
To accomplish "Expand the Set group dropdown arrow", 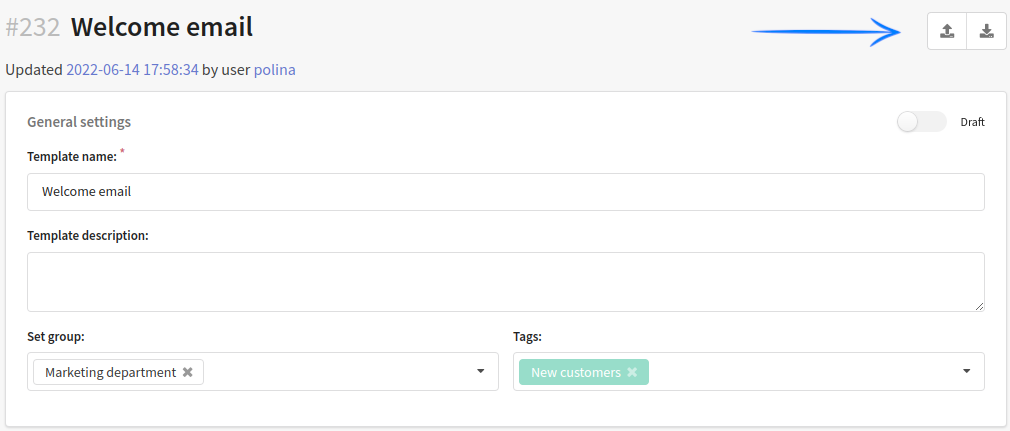I will point(480,371).
